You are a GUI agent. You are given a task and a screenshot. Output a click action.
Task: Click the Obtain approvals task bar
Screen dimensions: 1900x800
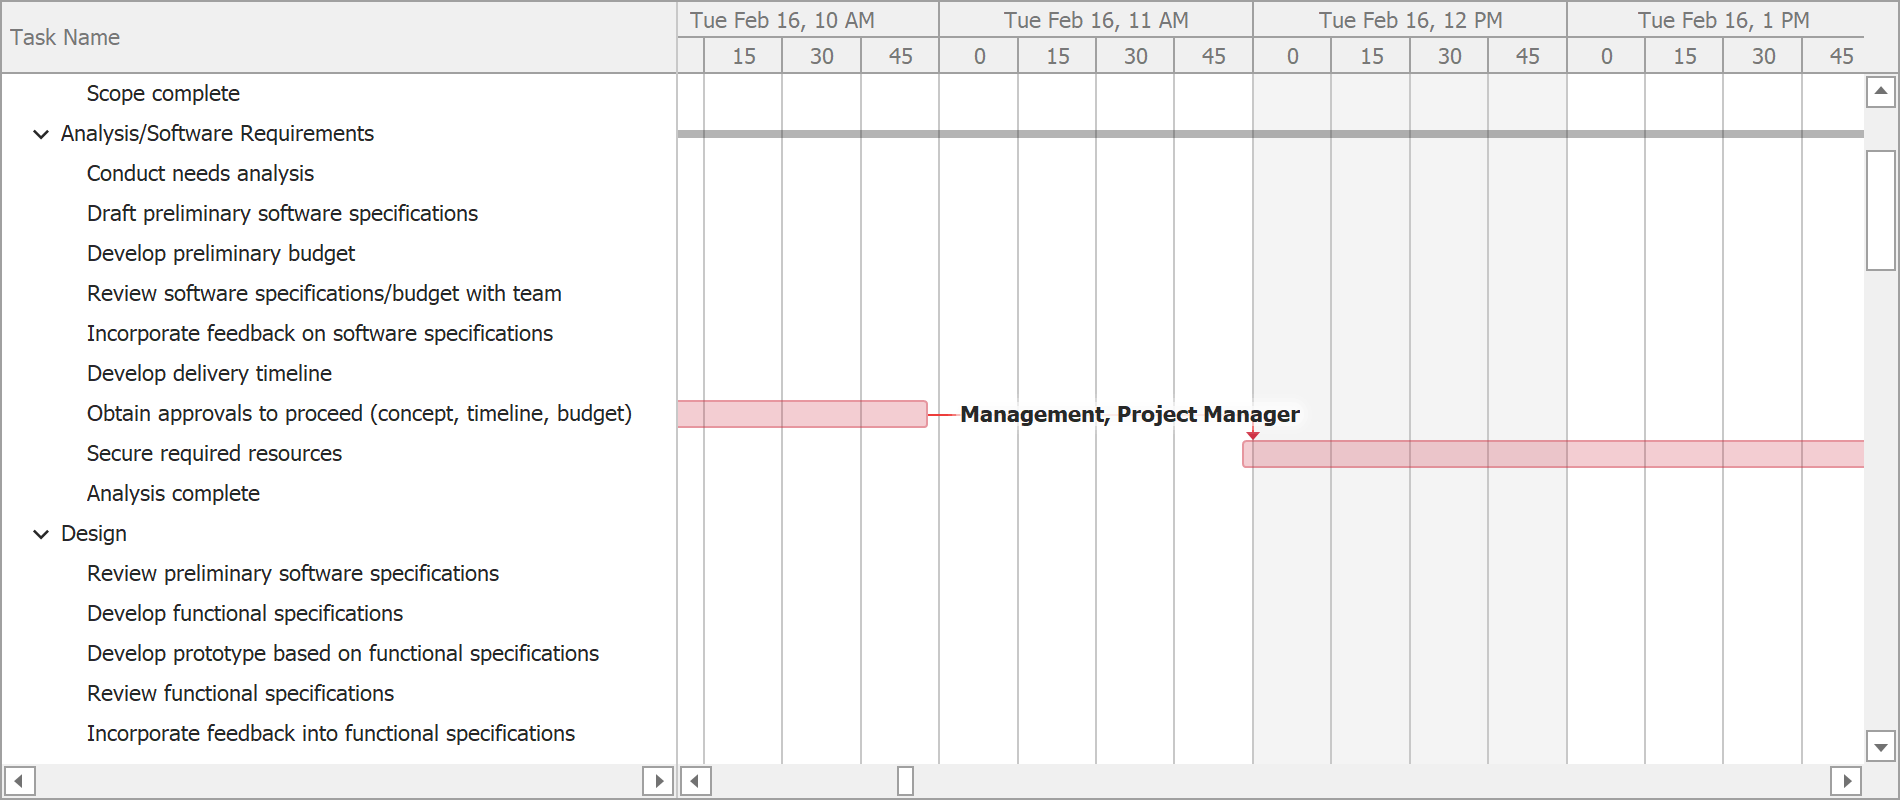click(x=802, y=414)
